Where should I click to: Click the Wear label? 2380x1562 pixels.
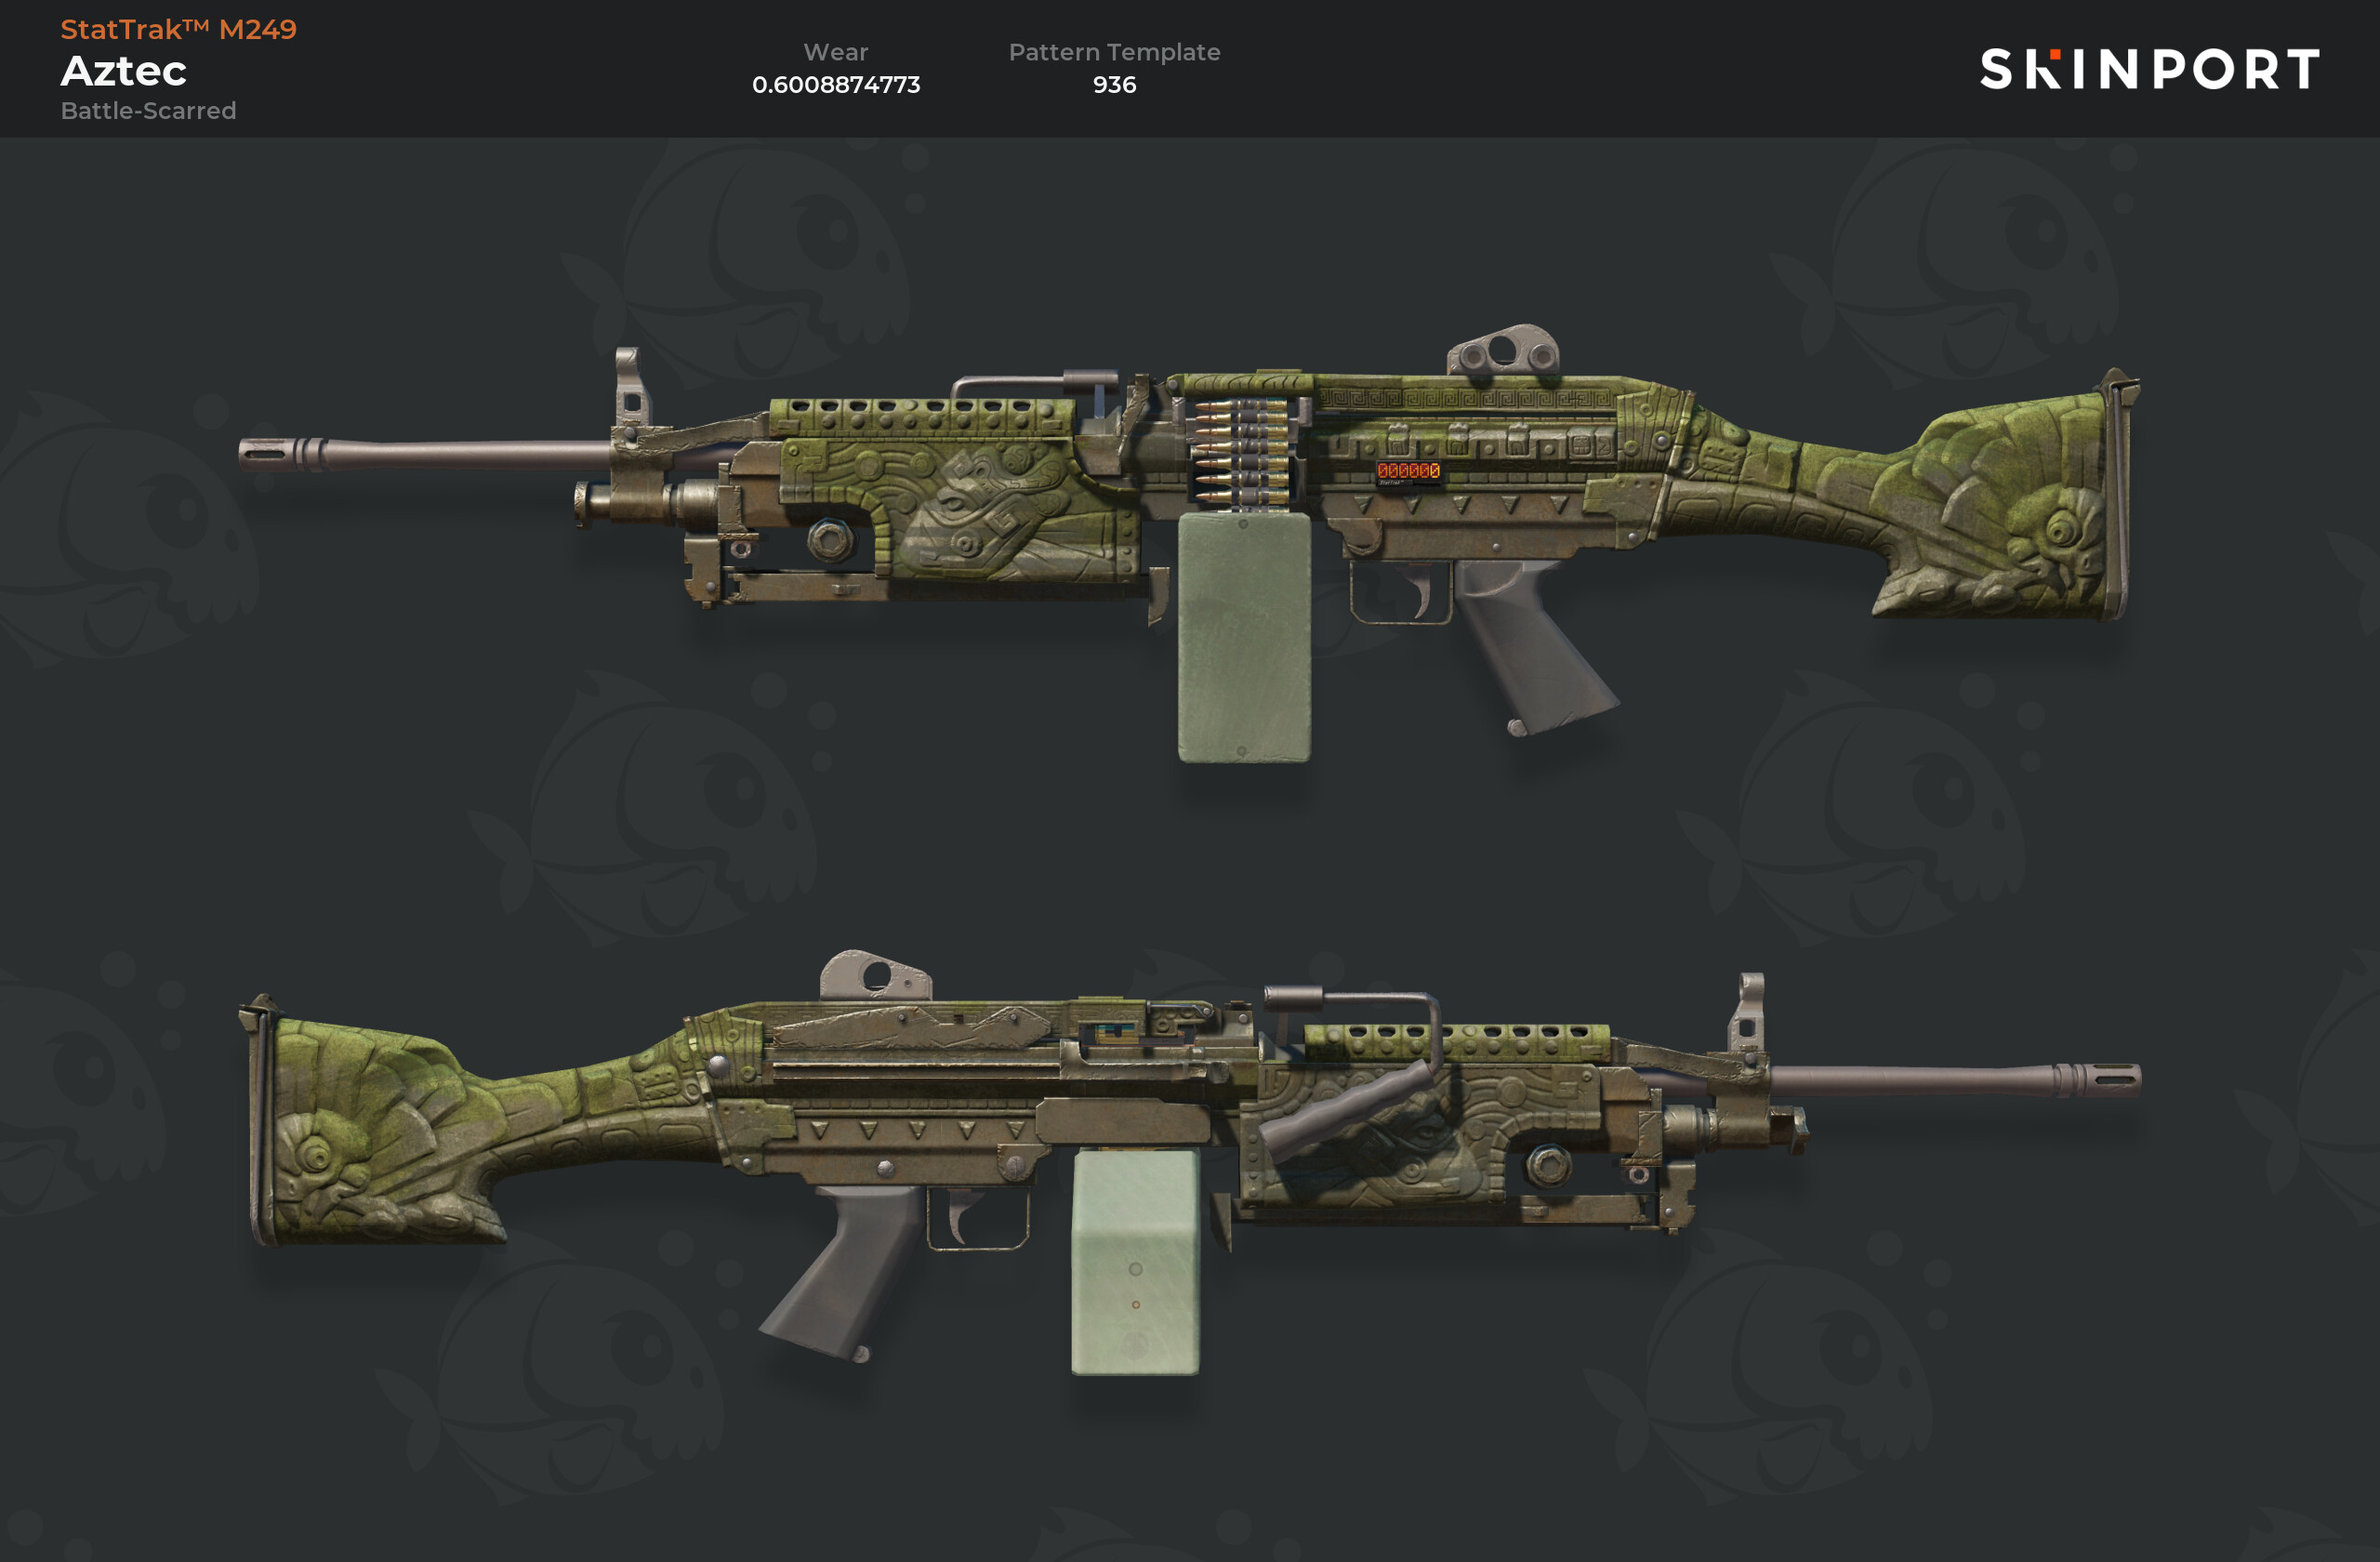point(836,52)
